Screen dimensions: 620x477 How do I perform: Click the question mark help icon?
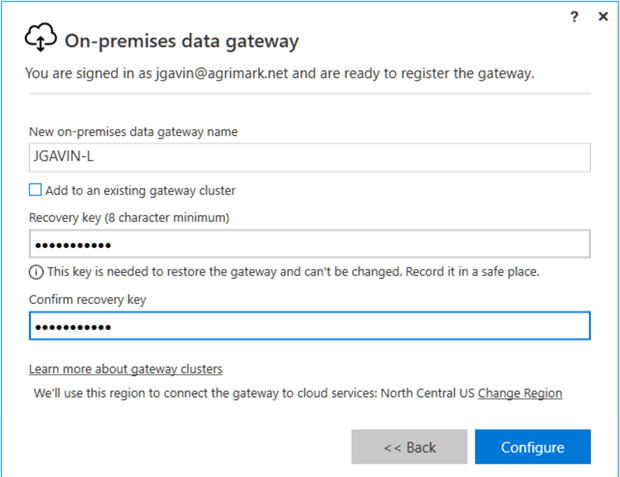click(574, 17)
